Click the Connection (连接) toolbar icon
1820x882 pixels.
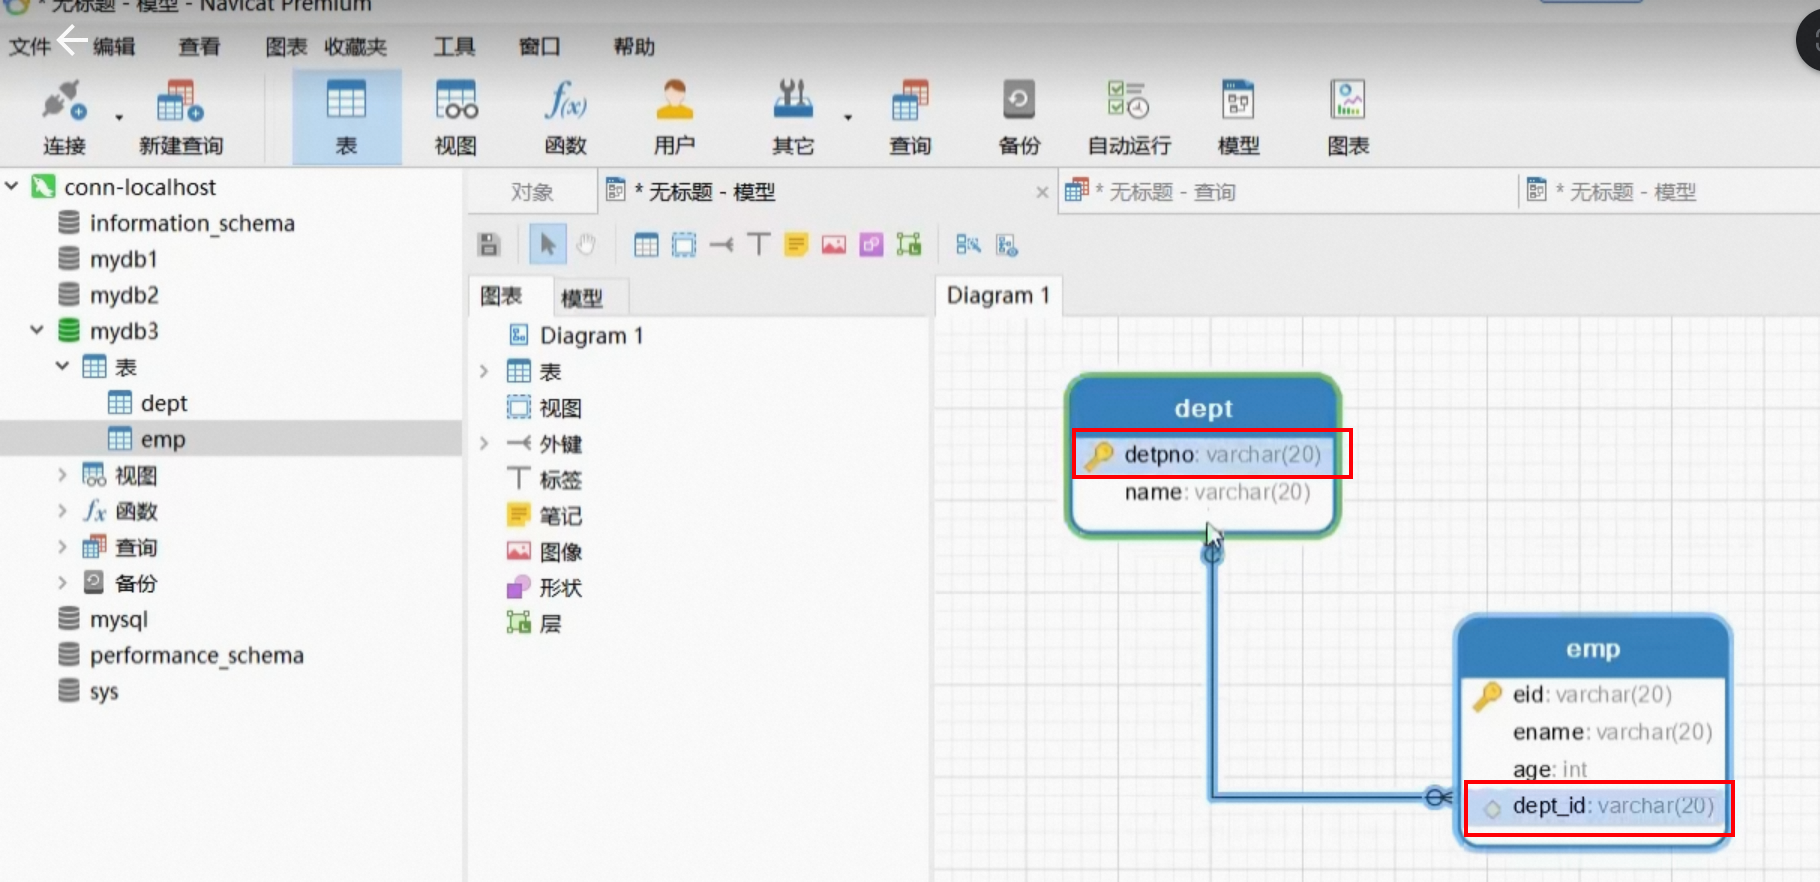coord(64,117)
